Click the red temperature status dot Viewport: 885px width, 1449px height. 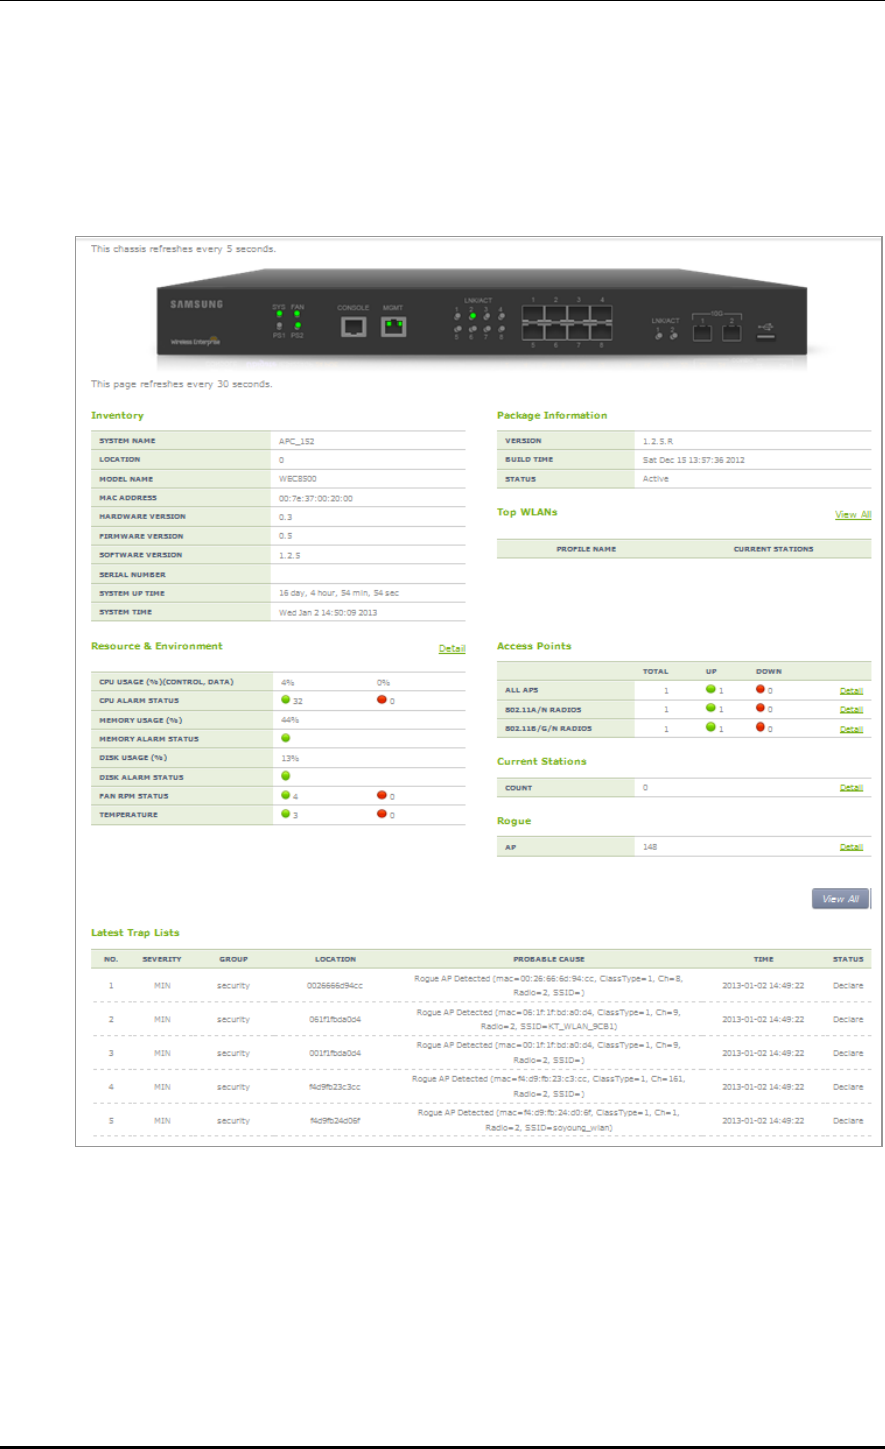(382, 814)
